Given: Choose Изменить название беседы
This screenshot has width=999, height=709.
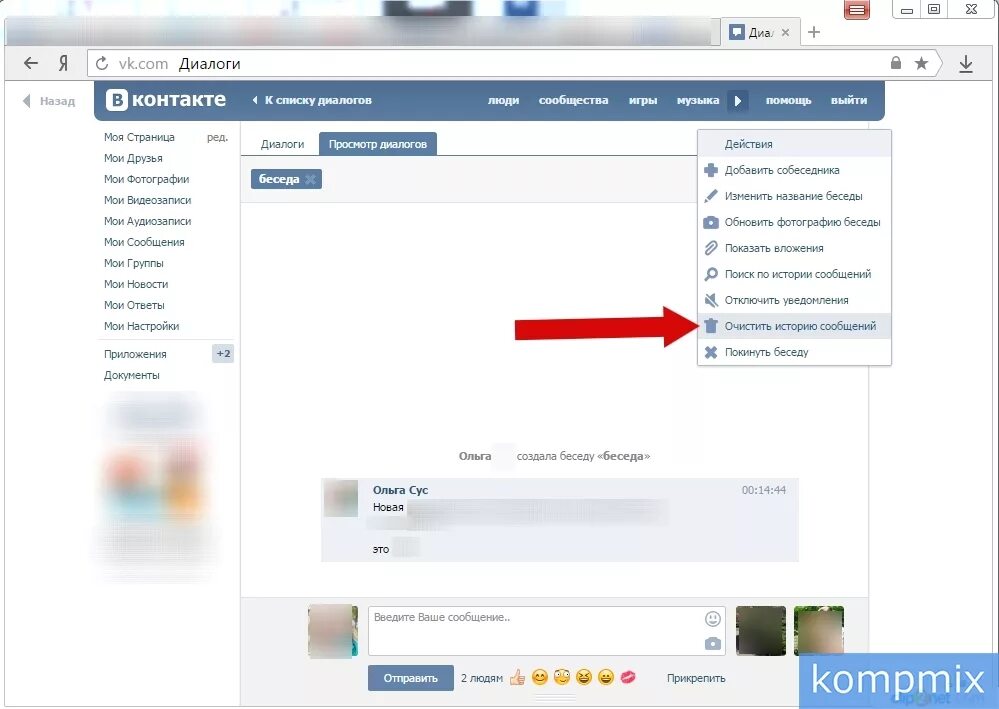Looking at the screenshot, I should (794, 196).
